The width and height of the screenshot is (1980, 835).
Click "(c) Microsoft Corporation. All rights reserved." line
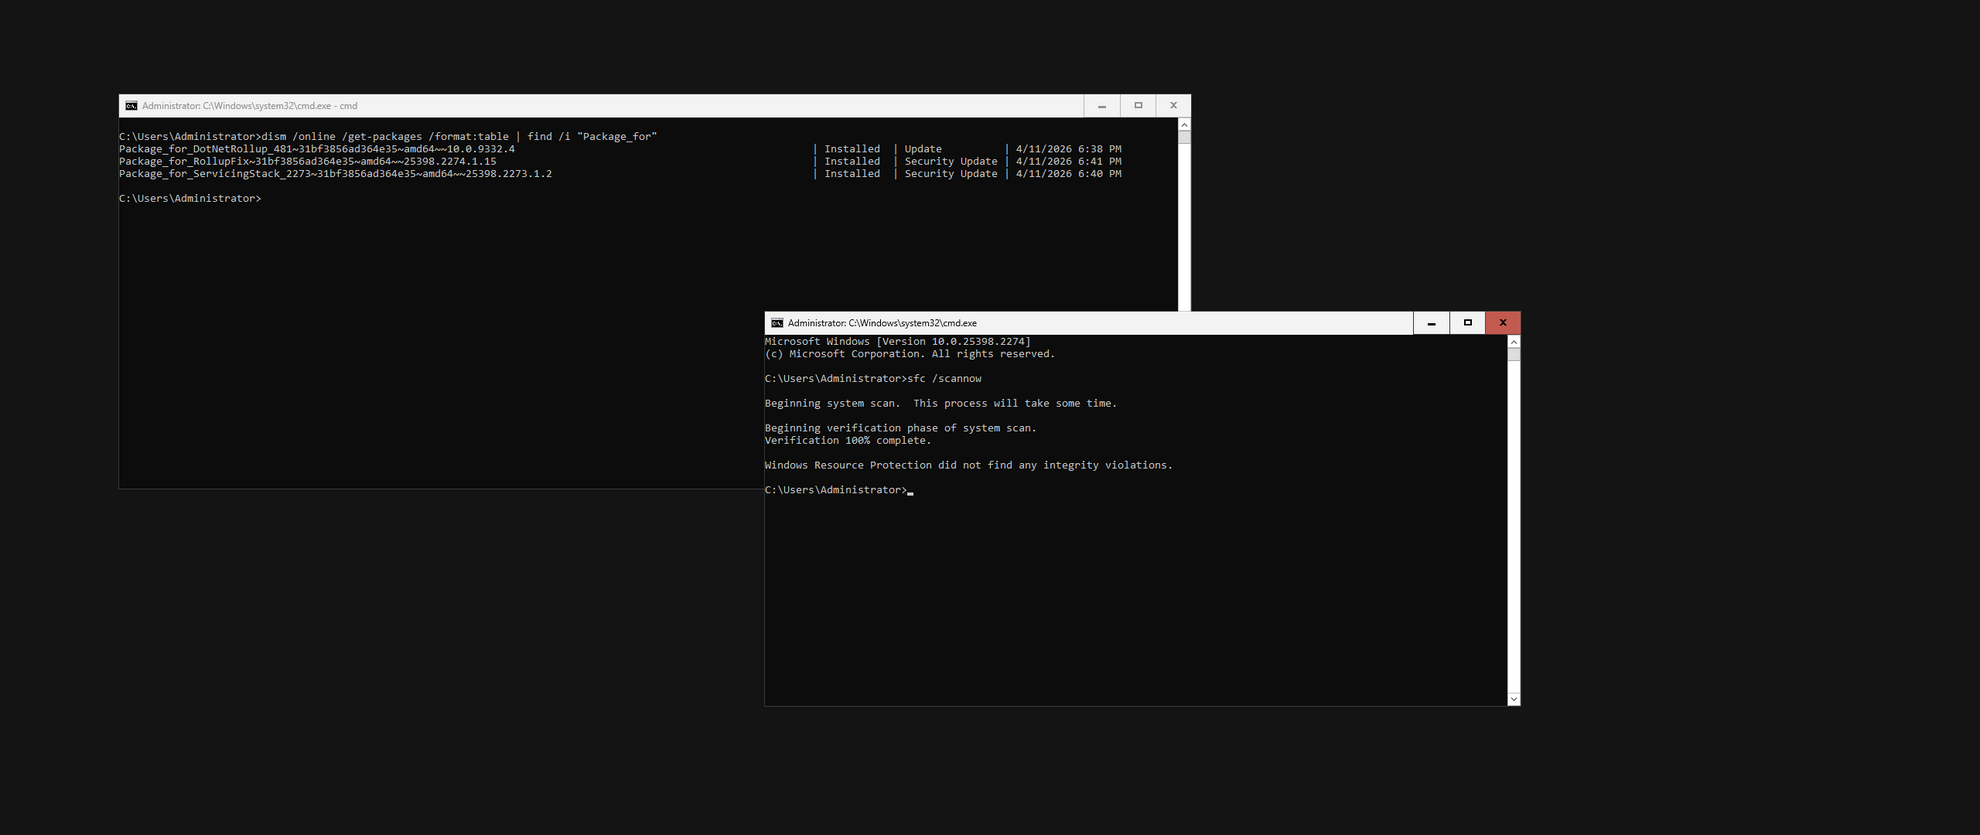pos(910,354)
